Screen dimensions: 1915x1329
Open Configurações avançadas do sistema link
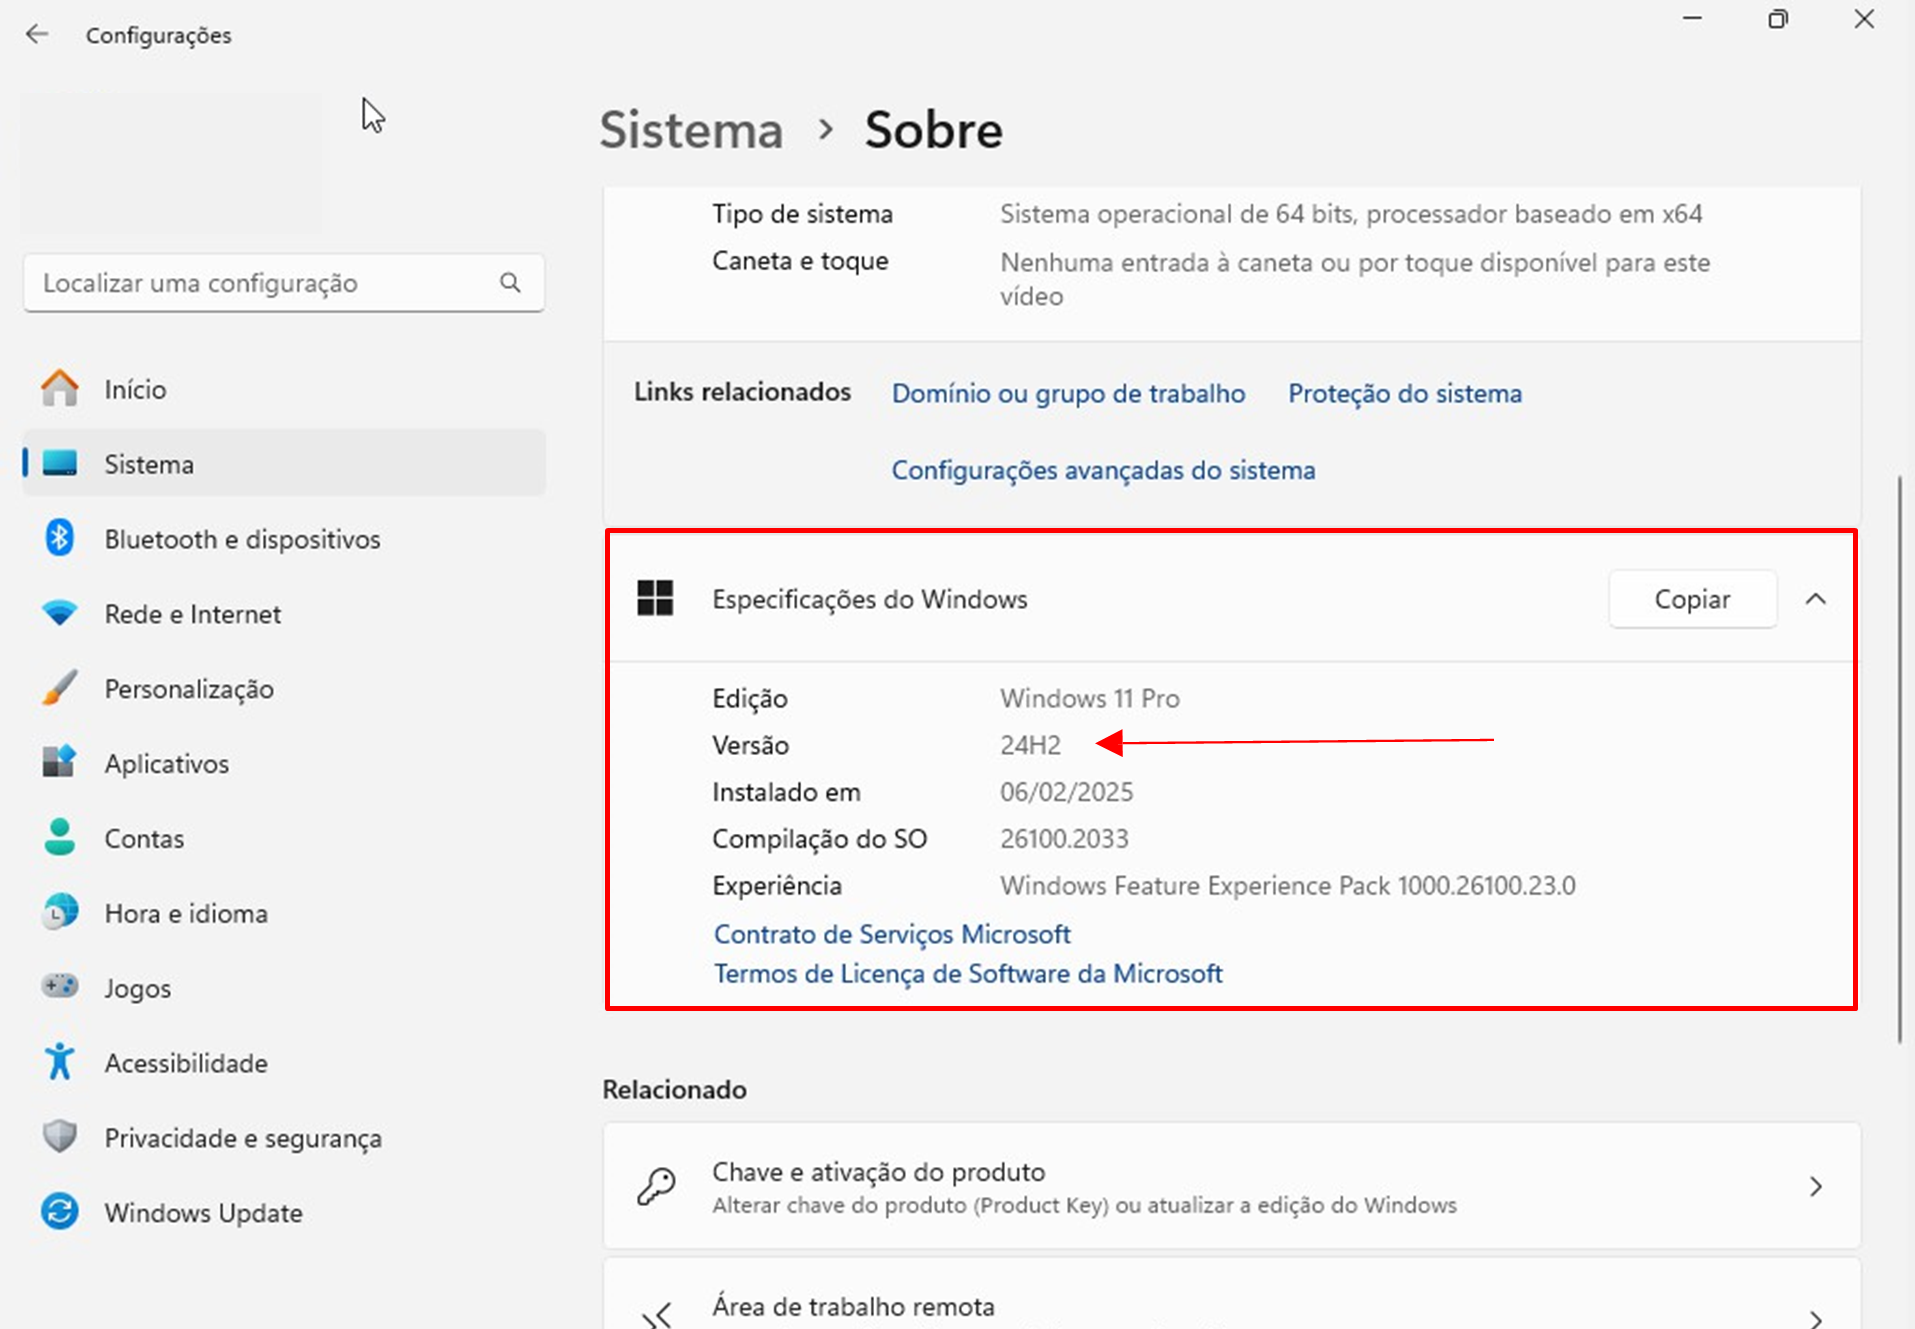pyautogui.click(x=1103, y=470)
